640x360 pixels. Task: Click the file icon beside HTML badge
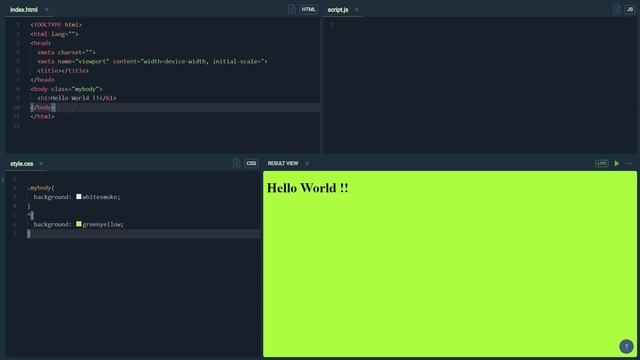click(x=291, y=9)
